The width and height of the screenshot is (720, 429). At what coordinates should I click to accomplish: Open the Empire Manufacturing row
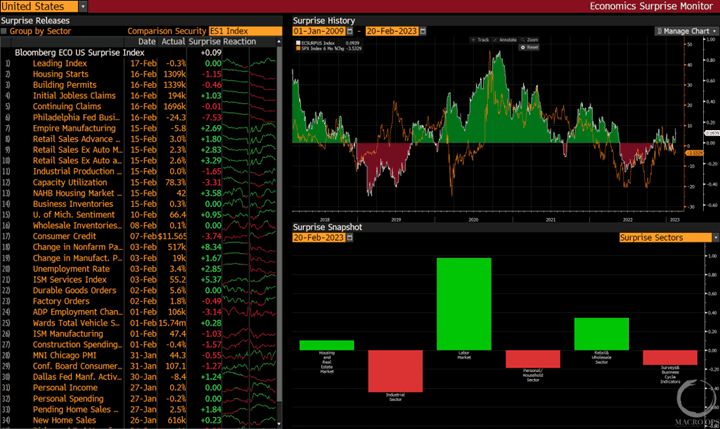point(139,128)
